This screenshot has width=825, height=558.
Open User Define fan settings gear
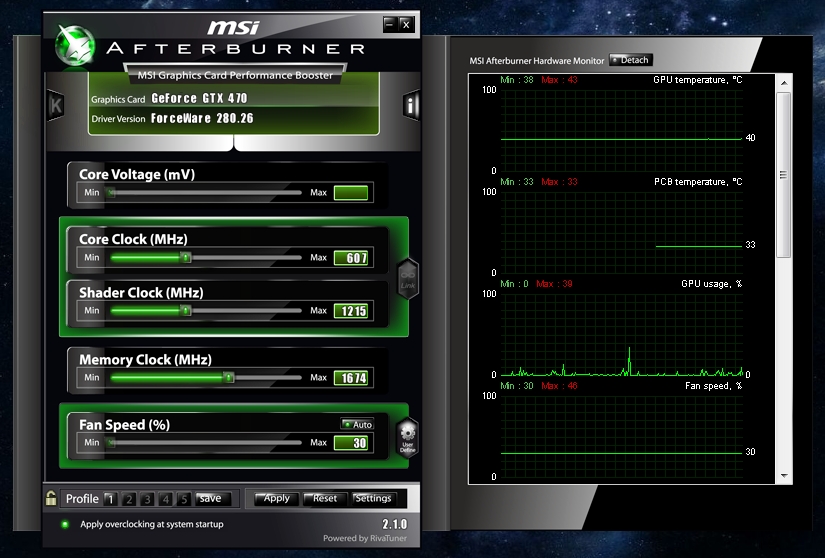coord(408,437)
